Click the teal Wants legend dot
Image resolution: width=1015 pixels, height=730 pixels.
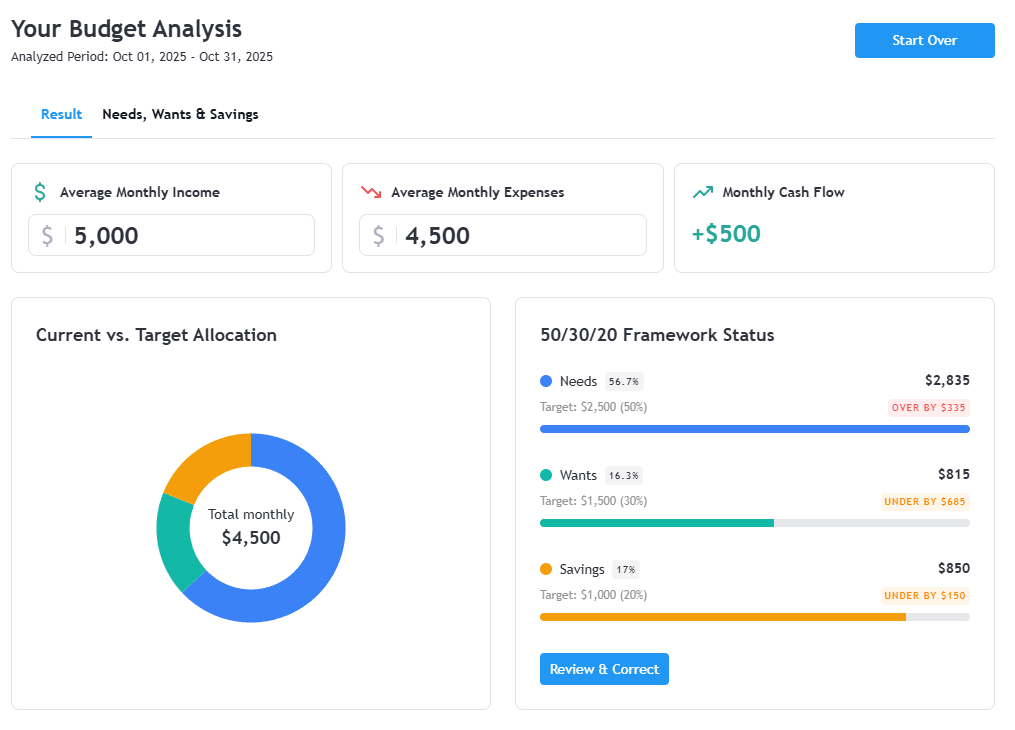546,475
